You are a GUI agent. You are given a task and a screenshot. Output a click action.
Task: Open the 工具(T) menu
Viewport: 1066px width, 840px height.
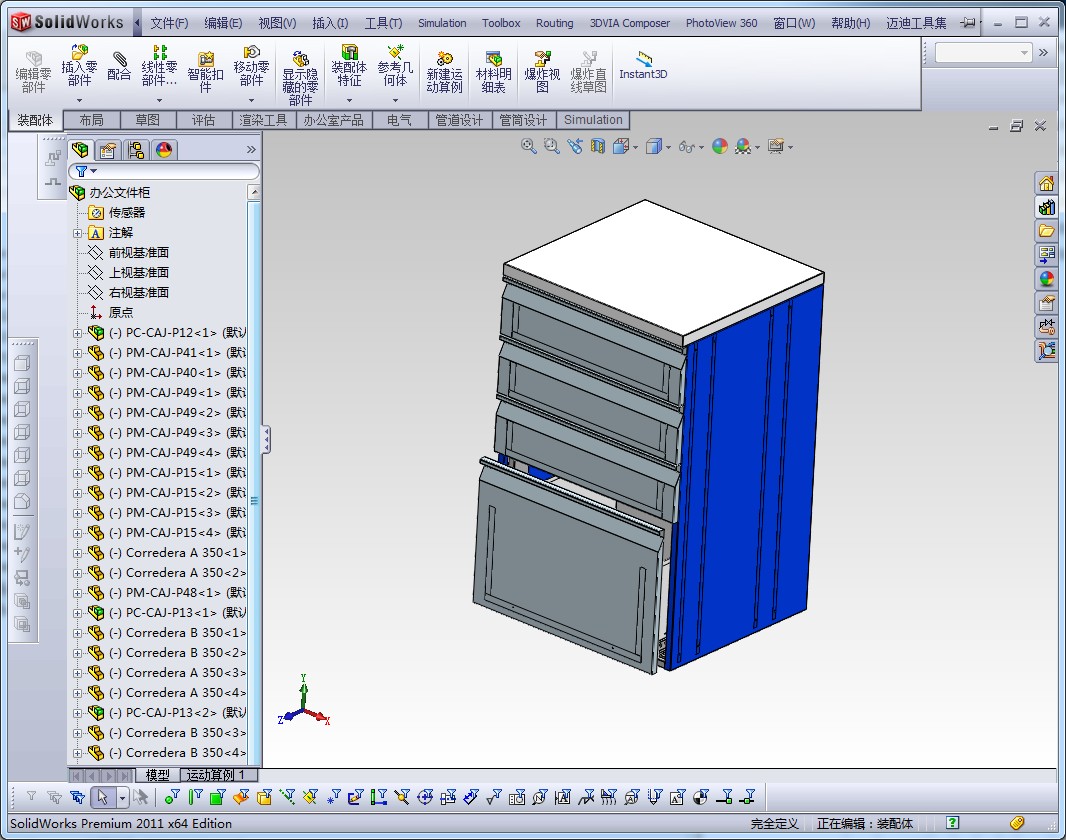click(x=383, y=23)
